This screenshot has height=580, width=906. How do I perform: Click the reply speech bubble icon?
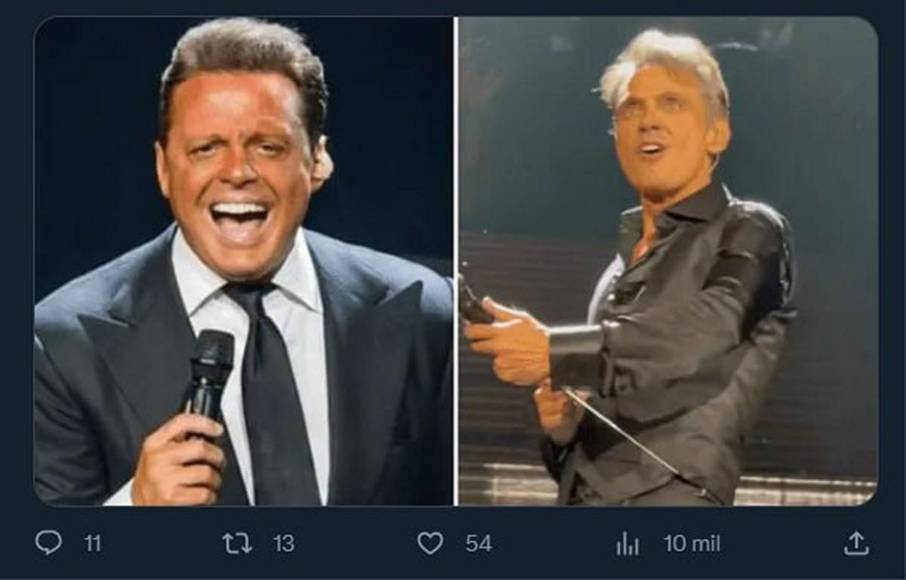[48, 543]
